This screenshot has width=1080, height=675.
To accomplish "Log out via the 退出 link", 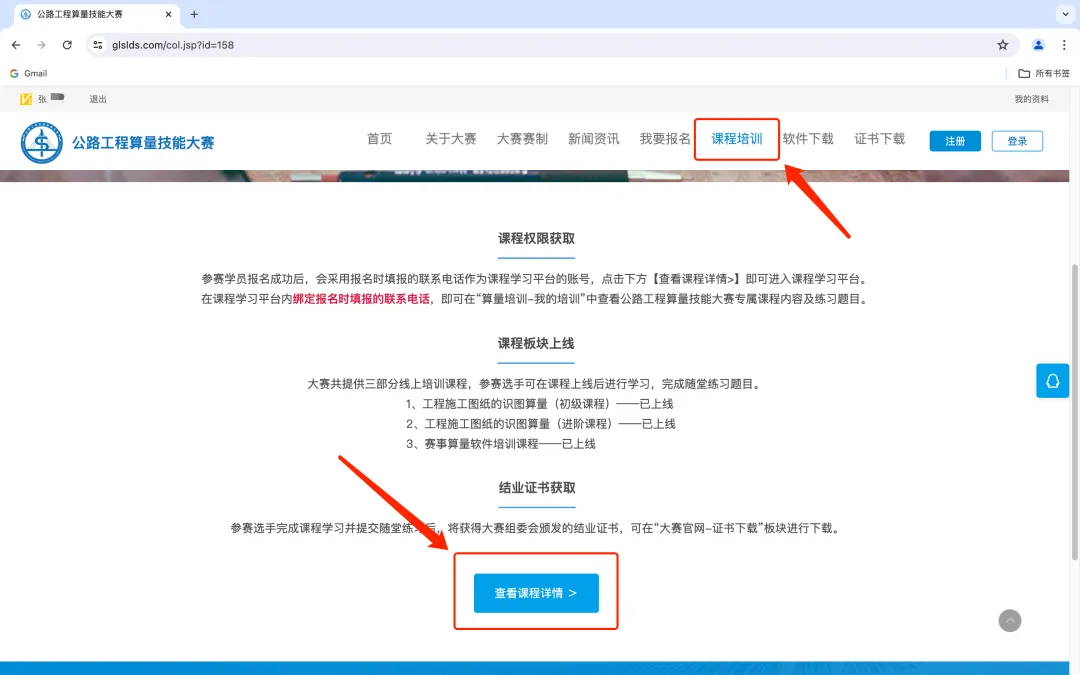I will pos(97,99).
